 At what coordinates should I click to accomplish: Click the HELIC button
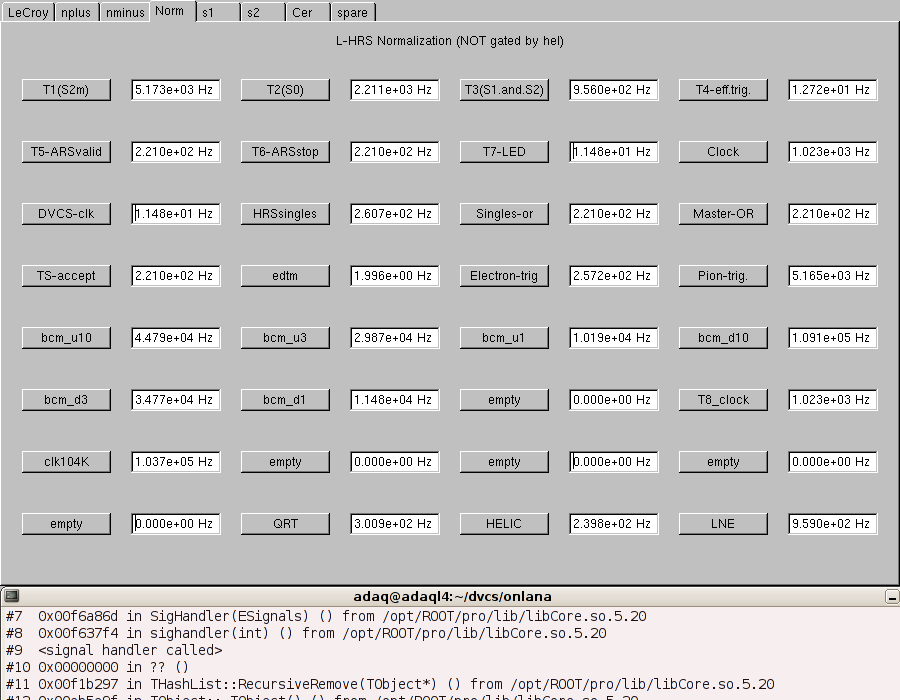click(504, 524)
